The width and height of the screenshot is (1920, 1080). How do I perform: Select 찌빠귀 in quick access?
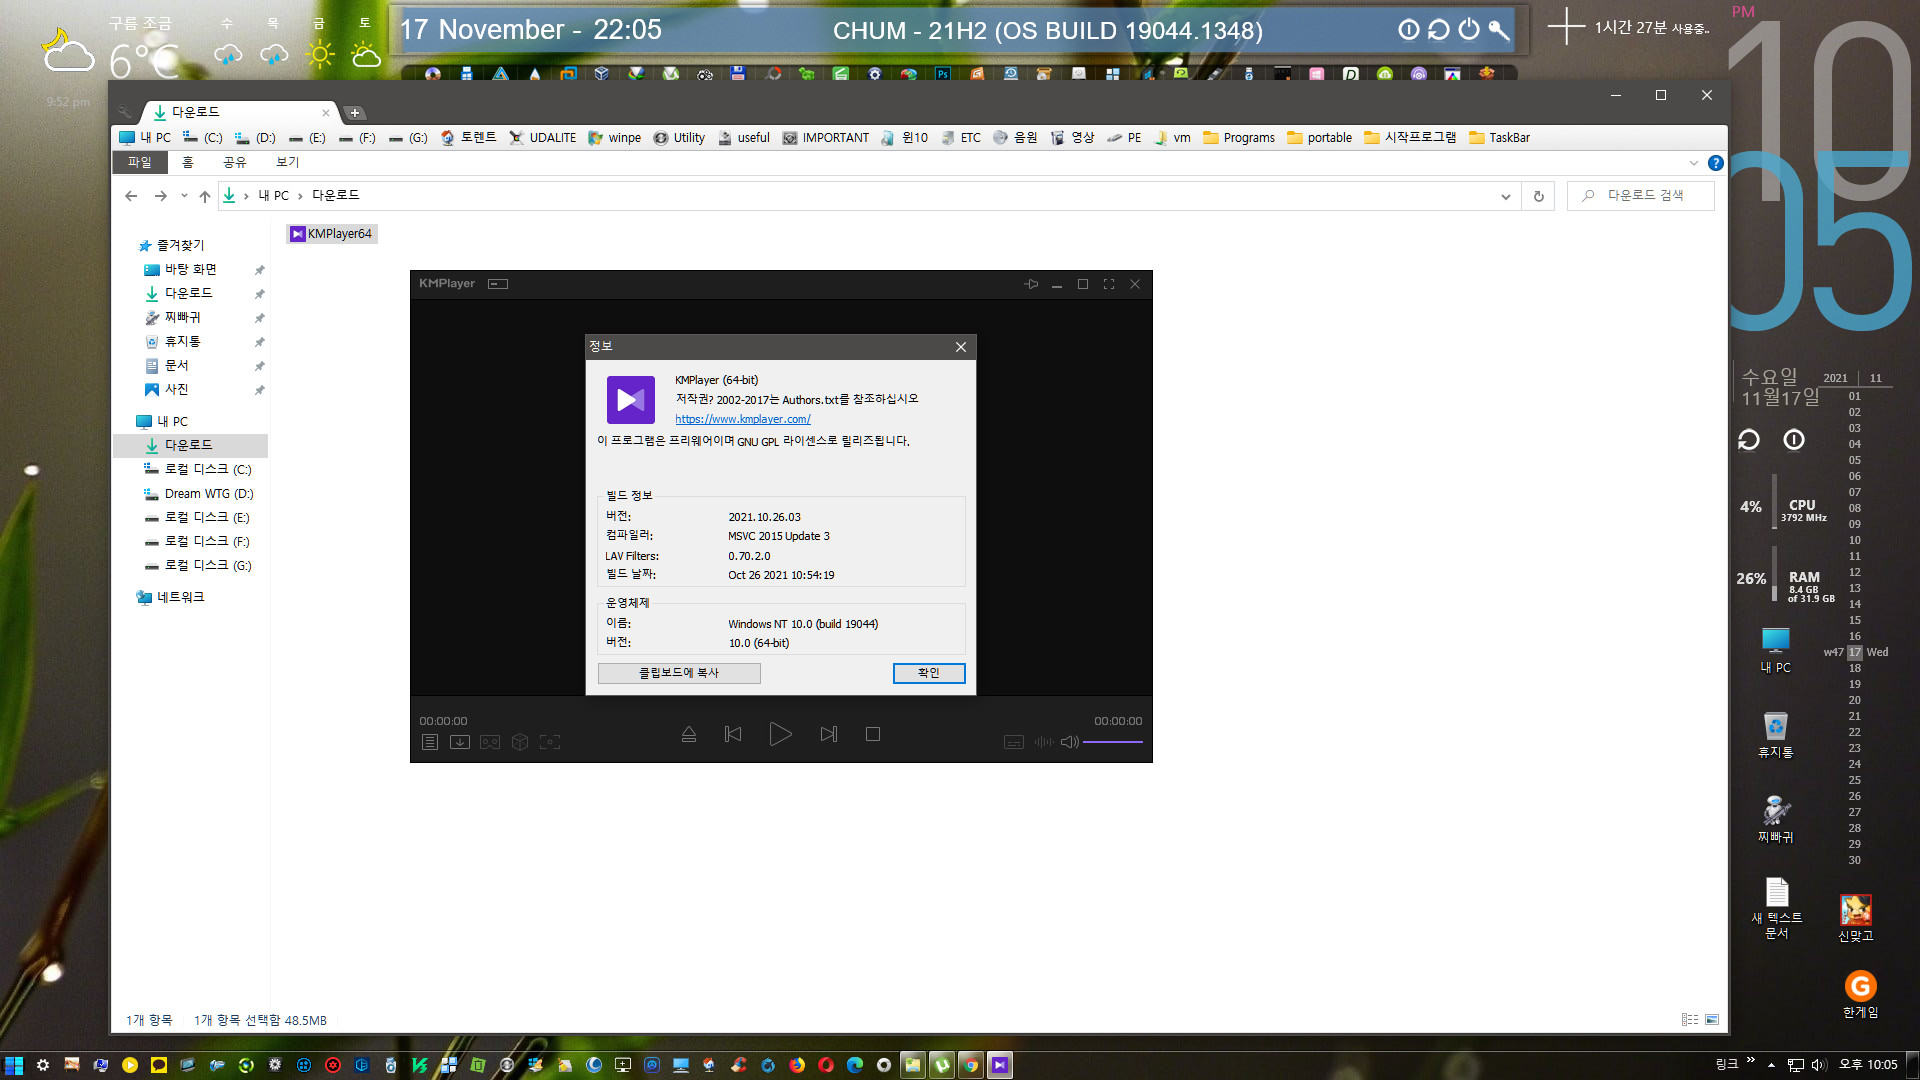pos(182,318)
